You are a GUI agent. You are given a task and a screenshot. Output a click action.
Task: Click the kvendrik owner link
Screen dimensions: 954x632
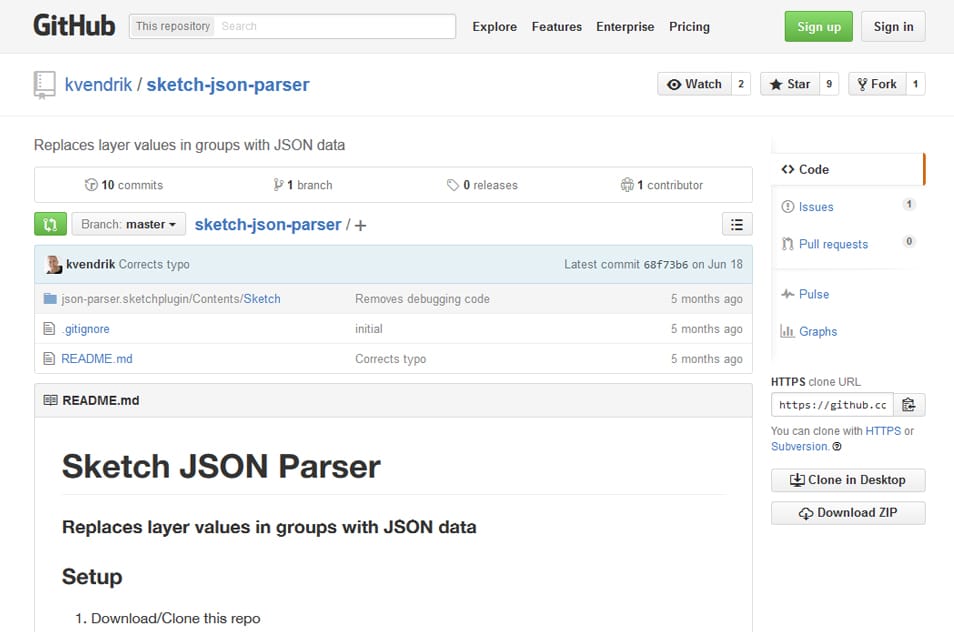(x=98, y=85)
